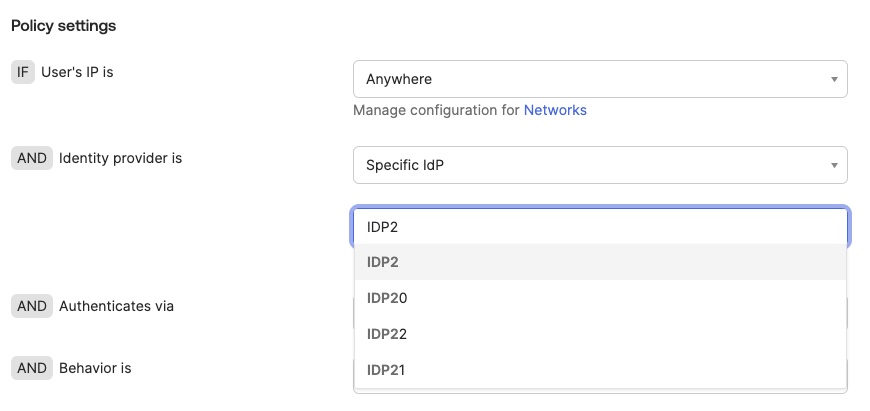
Task: Click the AND badge beside Behavior is
Action: pos(32,368)
